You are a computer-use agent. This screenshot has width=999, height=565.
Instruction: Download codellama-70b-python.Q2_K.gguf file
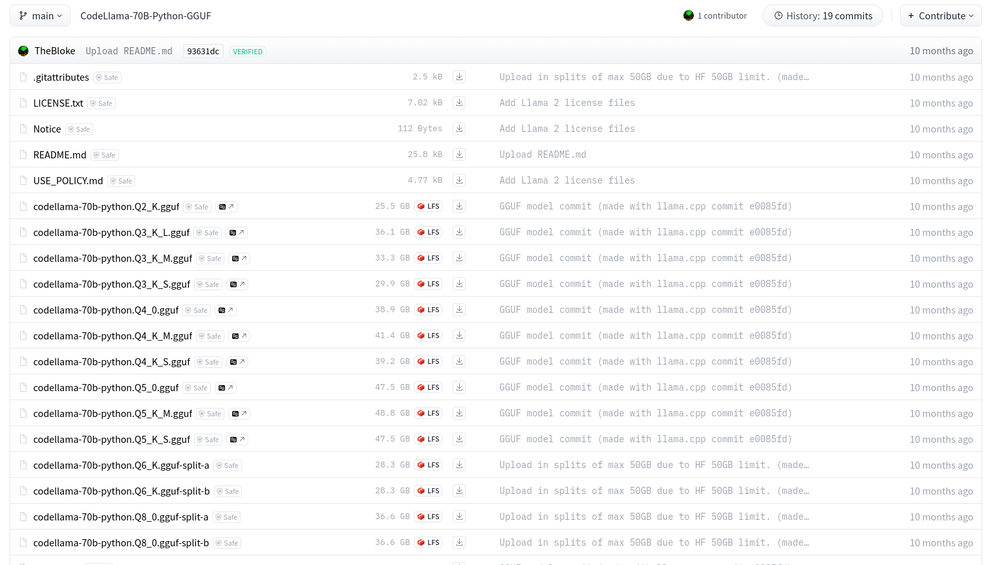[x=459, y=207]
